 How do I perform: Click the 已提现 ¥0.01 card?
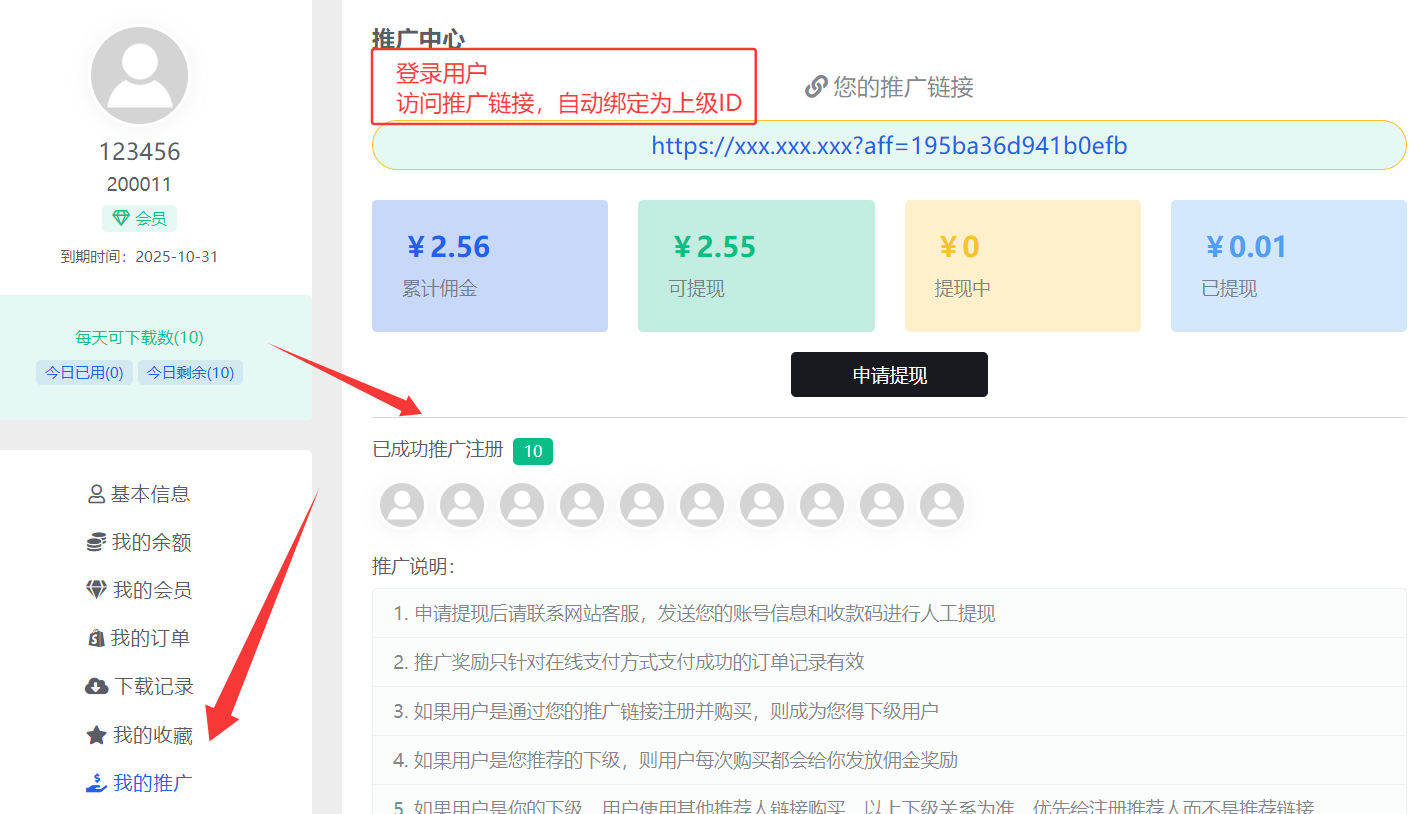(1288, 266)
